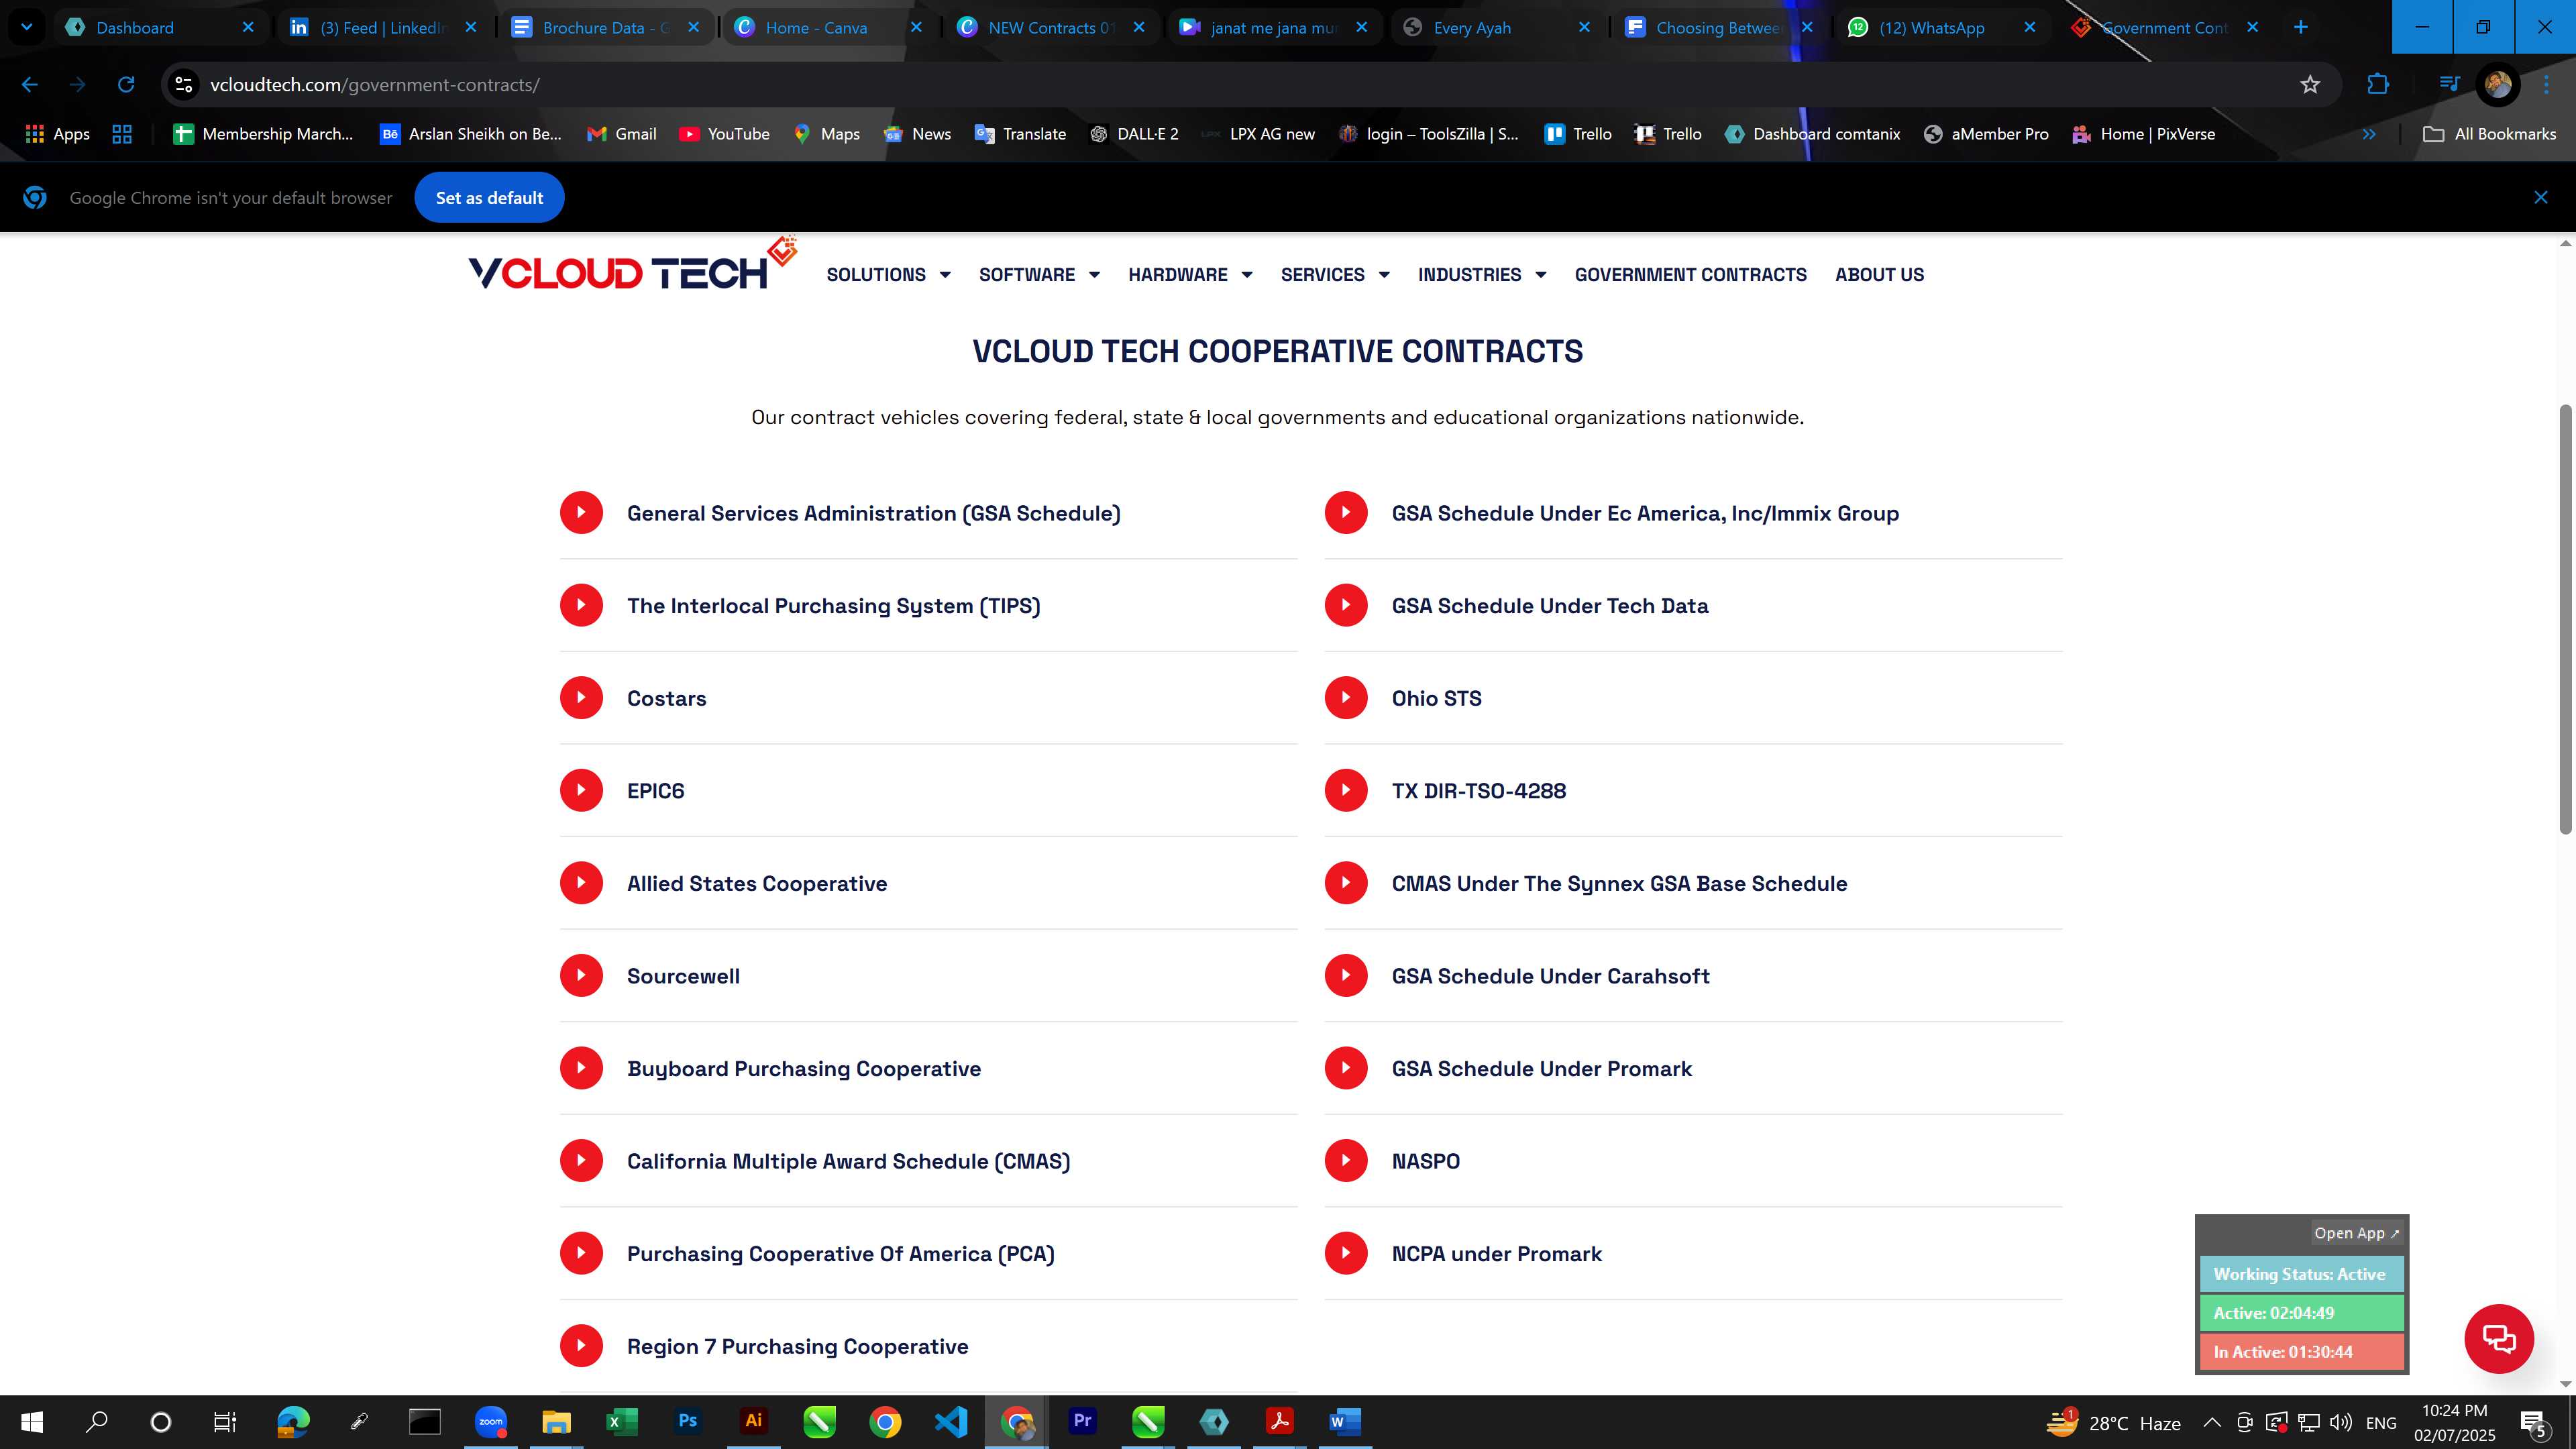This screenshot has height=1449, width=2576.
Task: Open Illustrator from the taskbar
Action: [x=754, y=1421]
